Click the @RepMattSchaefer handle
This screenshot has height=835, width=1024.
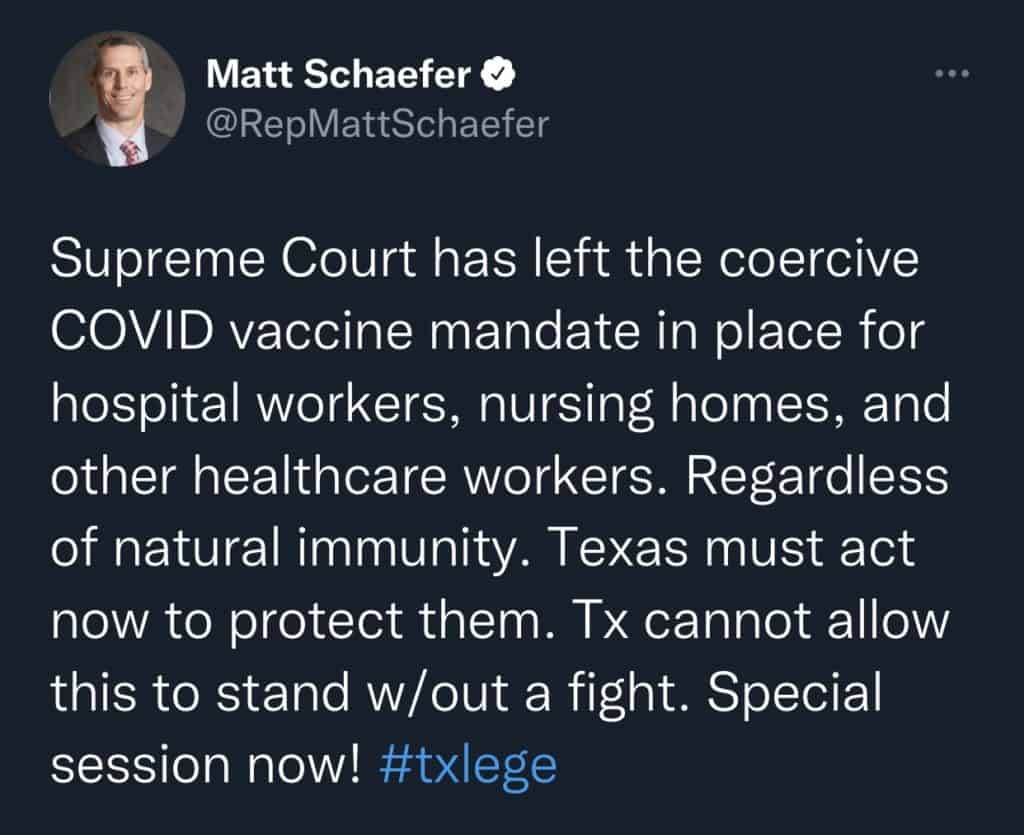[377, 124]
